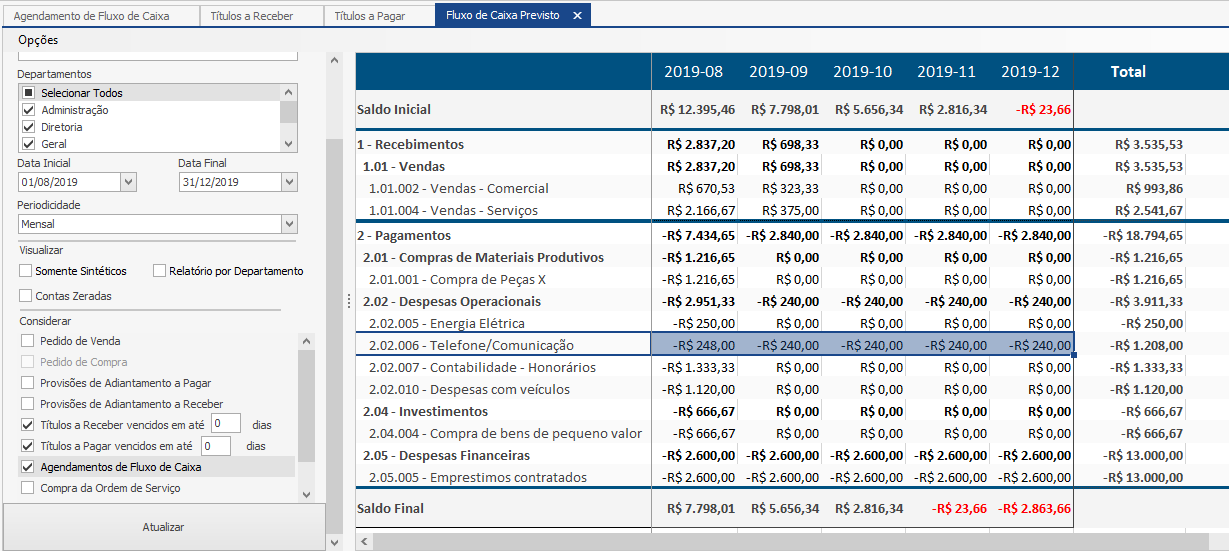This screenshot has height=551, width=1229.
Task: Switch to Agendamento de Fluxo de Caixa tab
Action: [x=91, y=16]
